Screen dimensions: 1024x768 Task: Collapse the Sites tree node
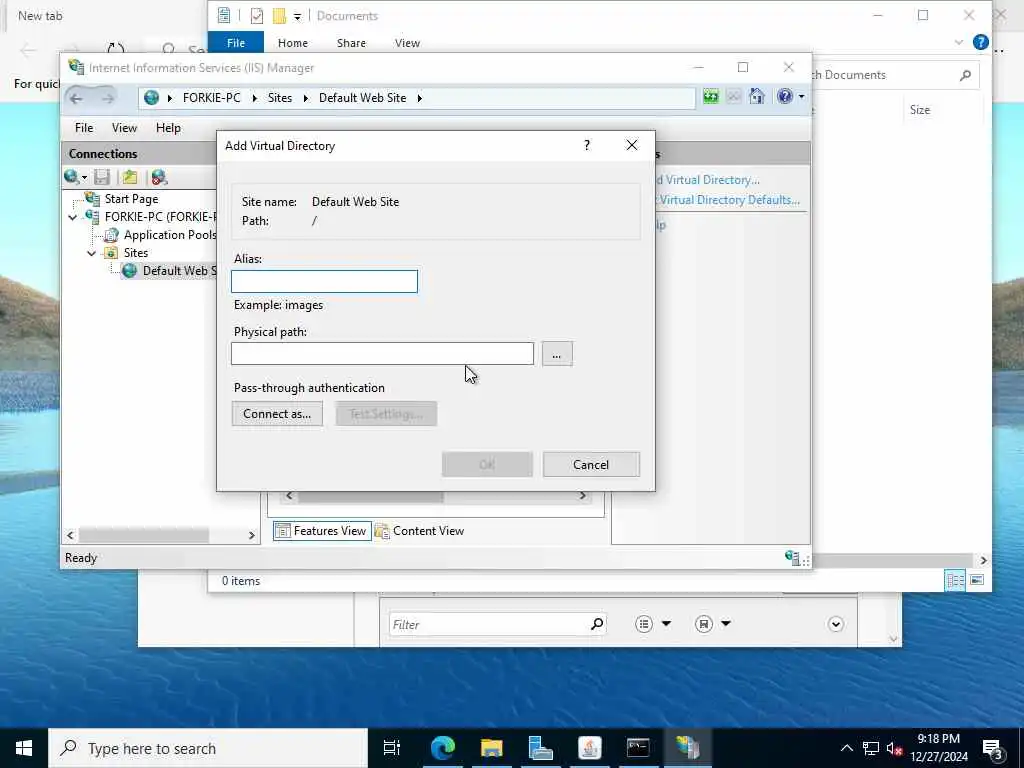92,253
